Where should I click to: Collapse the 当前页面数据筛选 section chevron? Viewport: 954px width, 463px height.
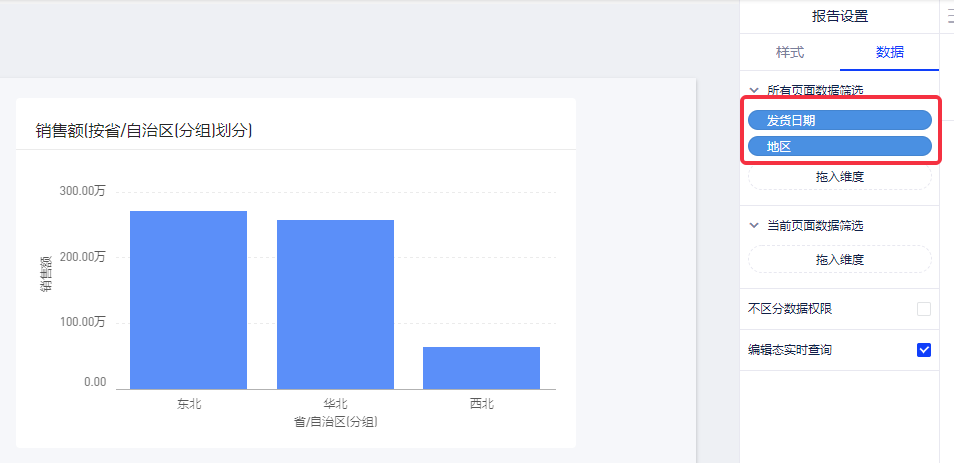click(754, 226)
